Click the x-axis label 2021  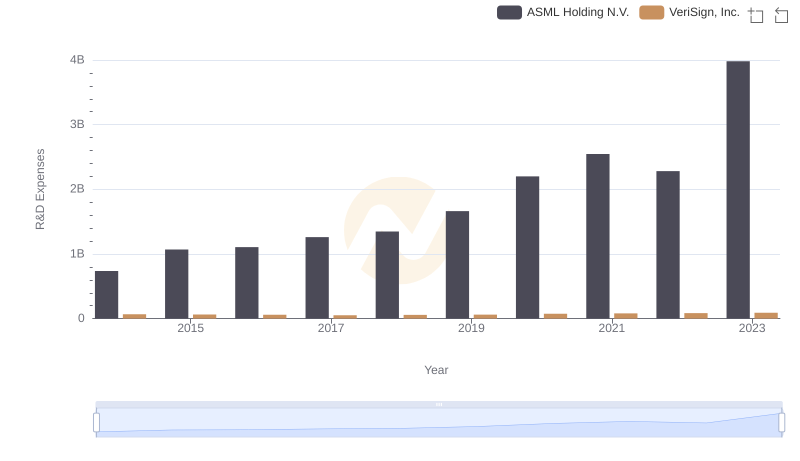coord(611,328)
